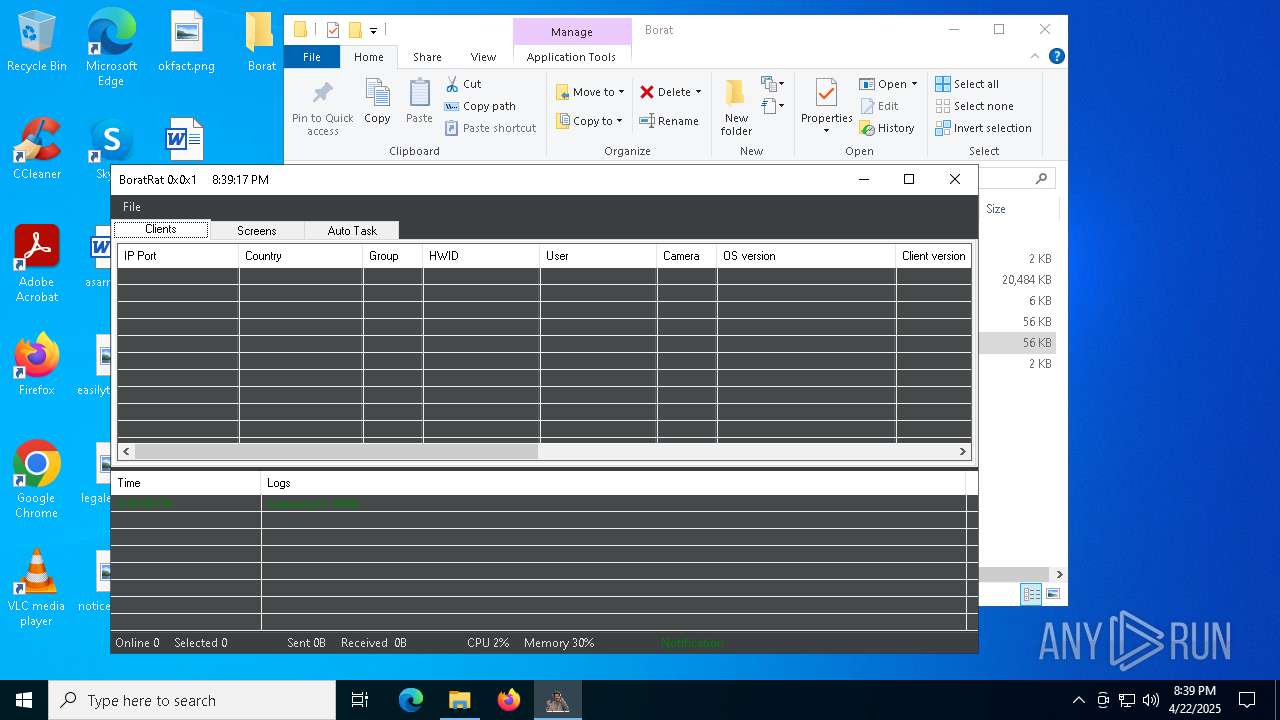Click the Client version column header
The image size is (1280, 720).
(x=934, y=256)
